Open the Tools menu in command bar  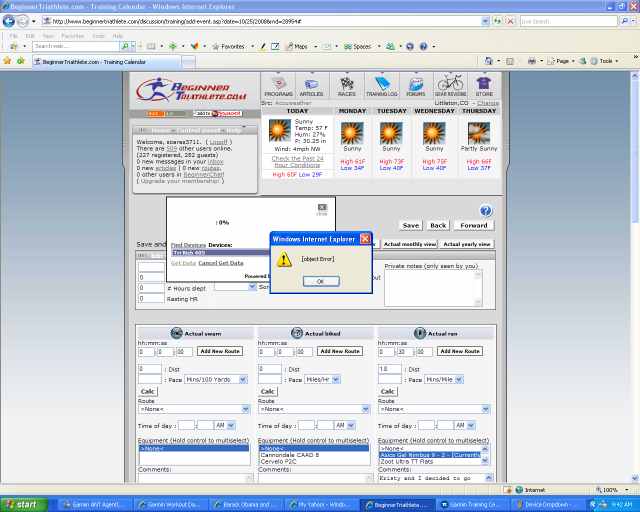point(605,61)
